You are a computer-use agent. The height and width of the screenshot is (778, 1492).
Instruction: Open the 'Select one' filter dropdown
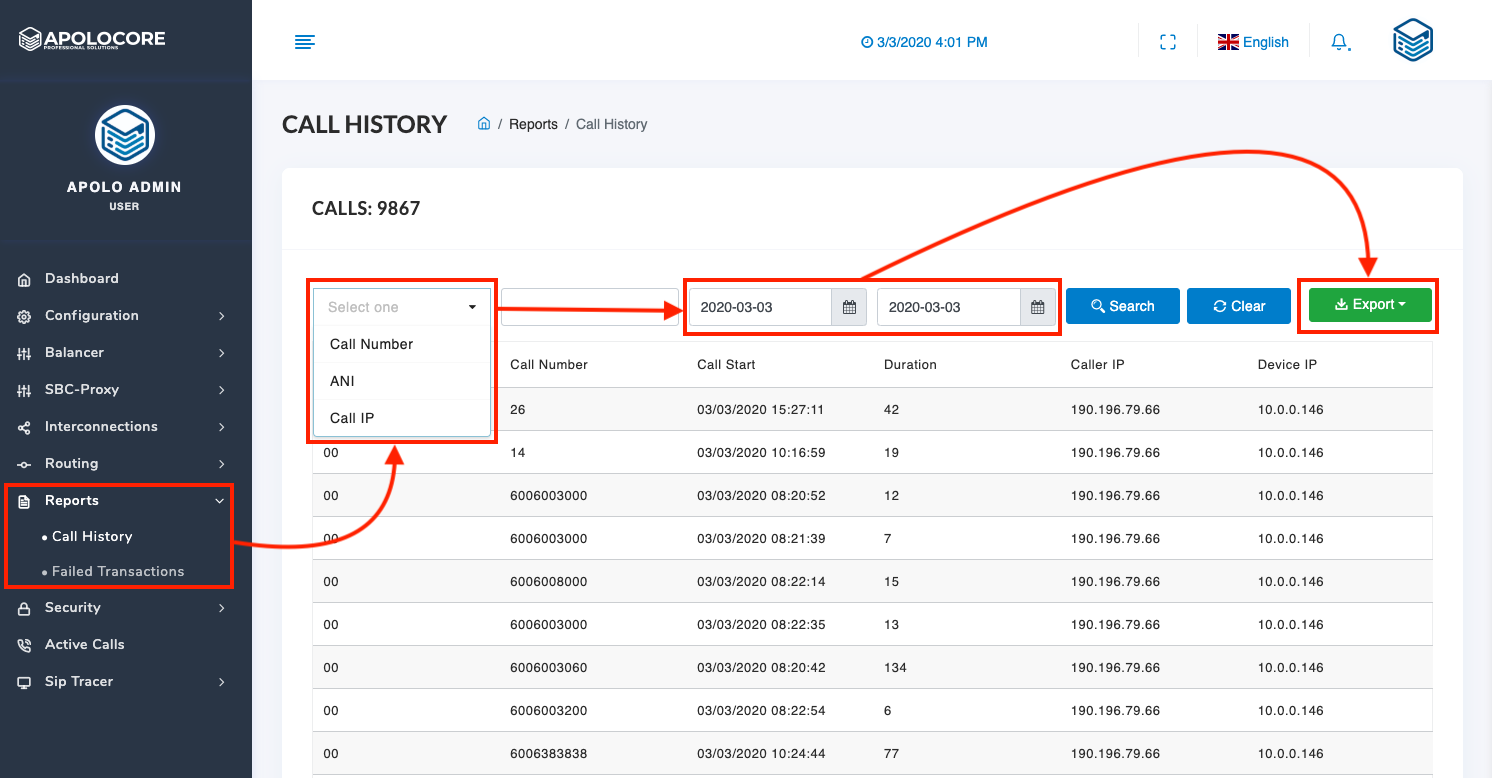[x=402, y=307]
